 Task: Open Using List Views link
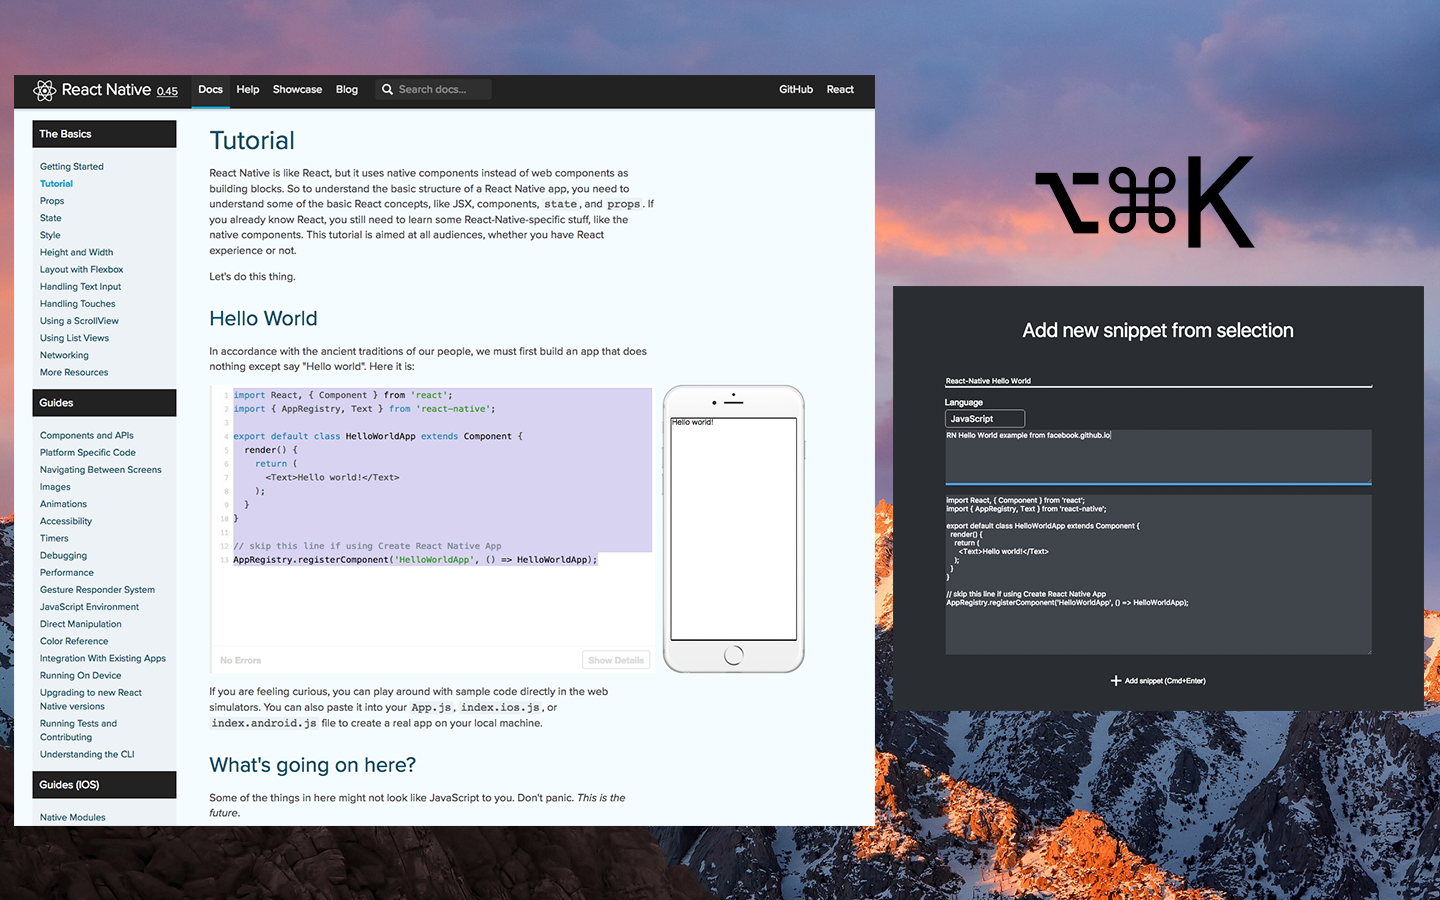(74, 338)
